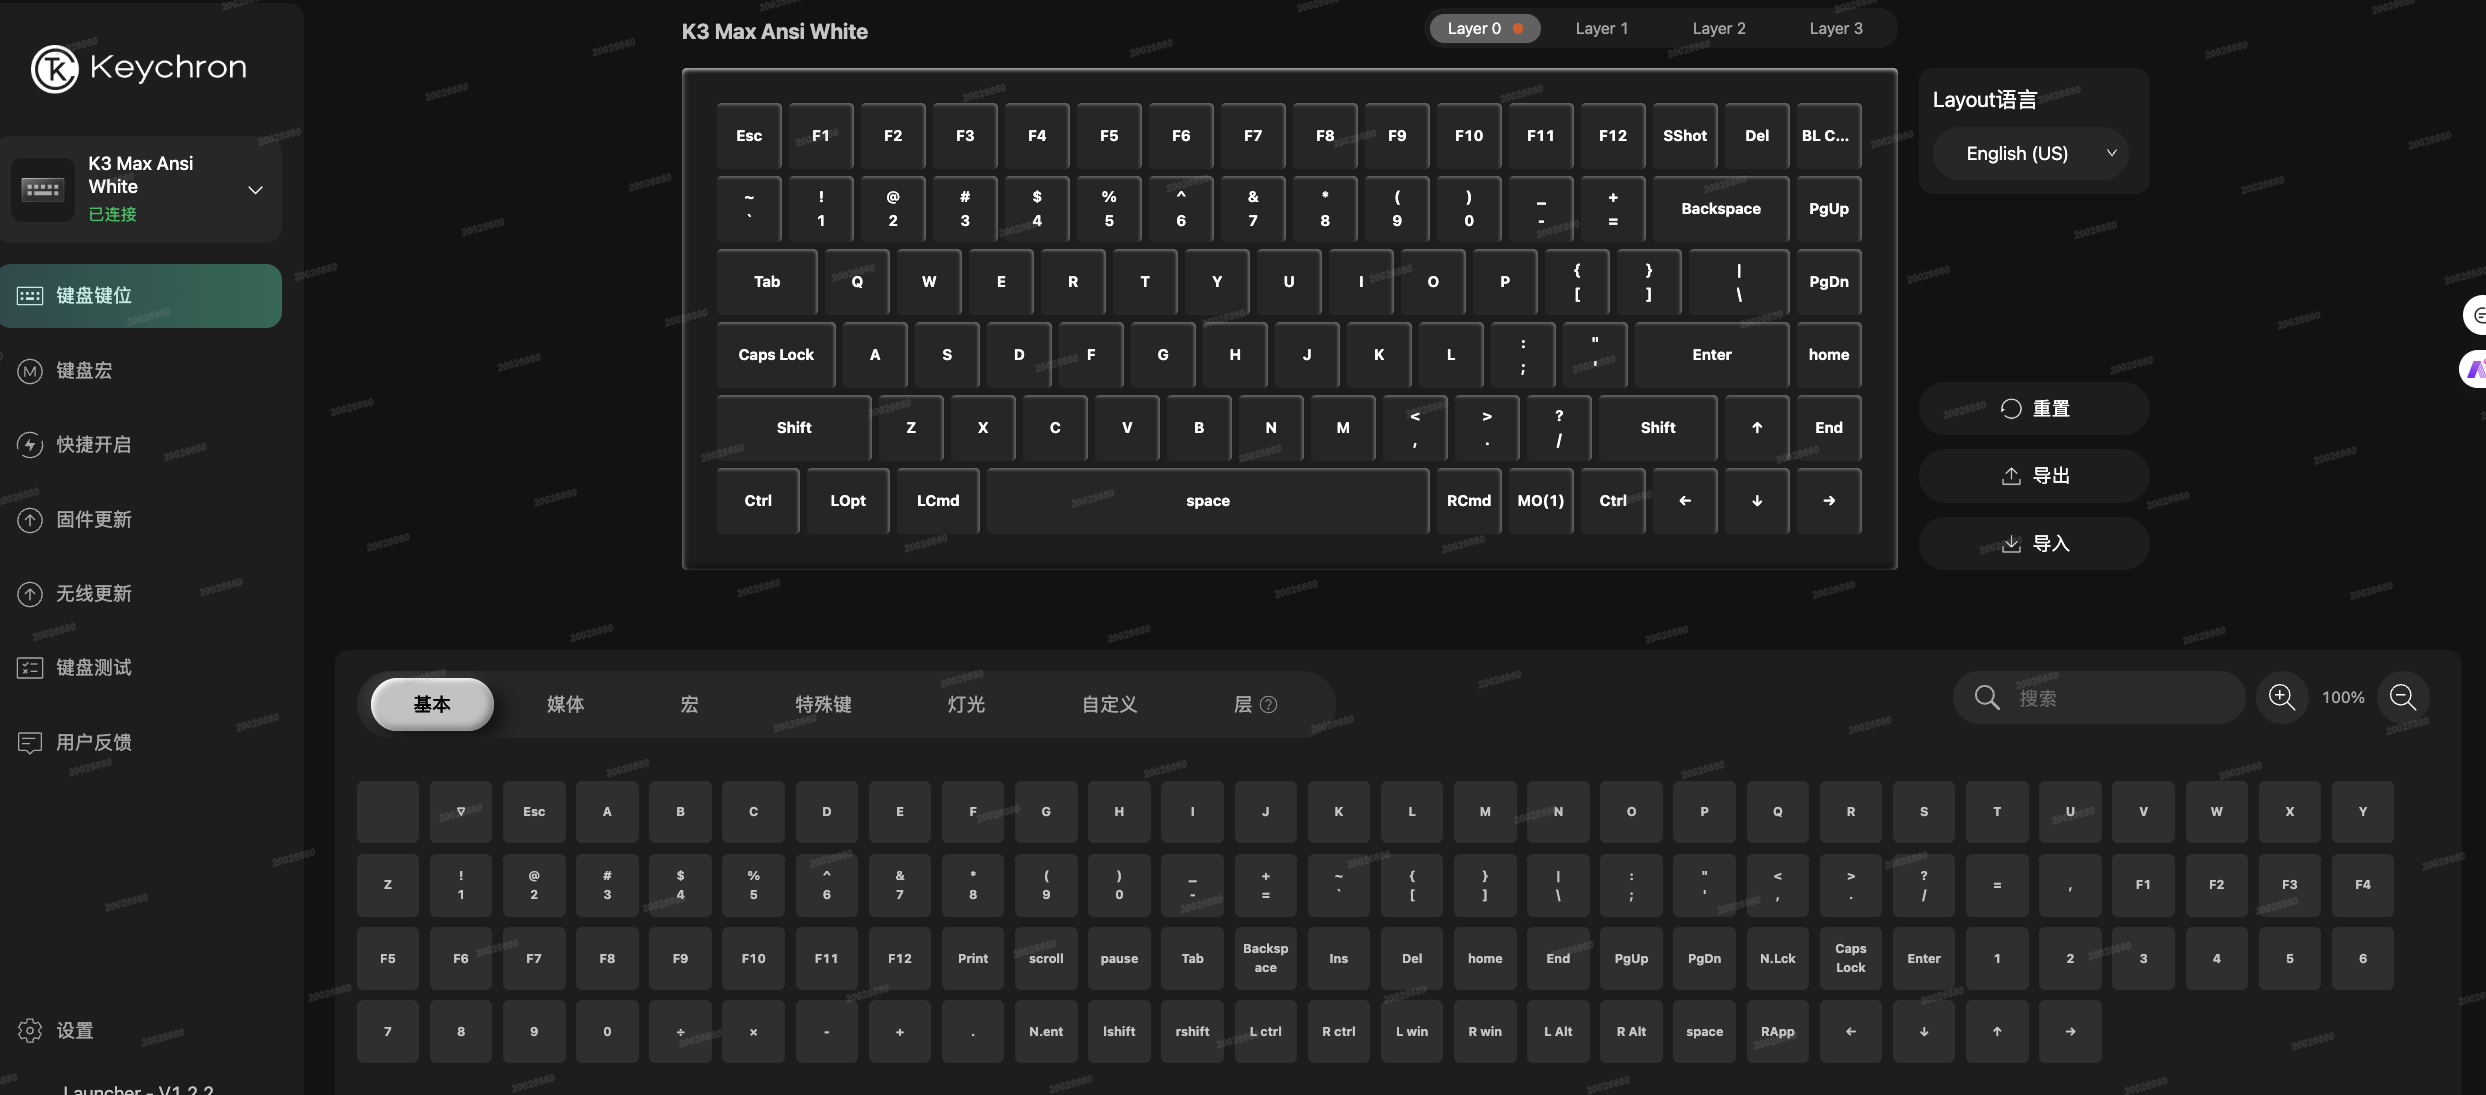Open 键盘宏 macro section in sidebar
This screenshot has width=2486, height=1095.
[84, 371]
